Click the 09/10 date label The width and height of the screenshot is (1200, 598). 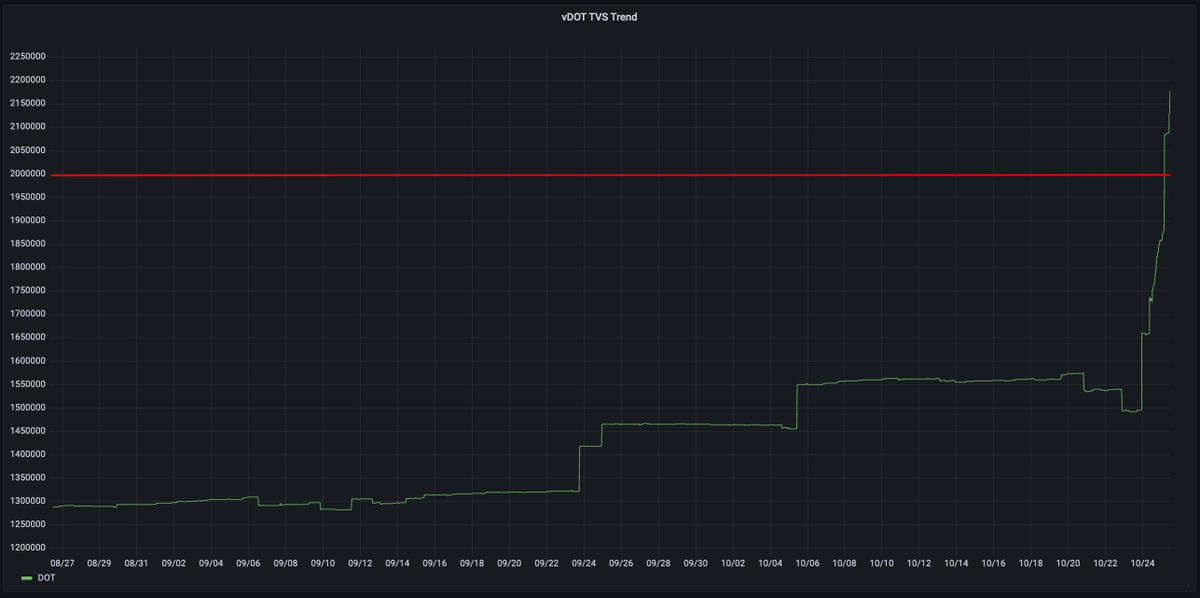click(x=323, y=563)
